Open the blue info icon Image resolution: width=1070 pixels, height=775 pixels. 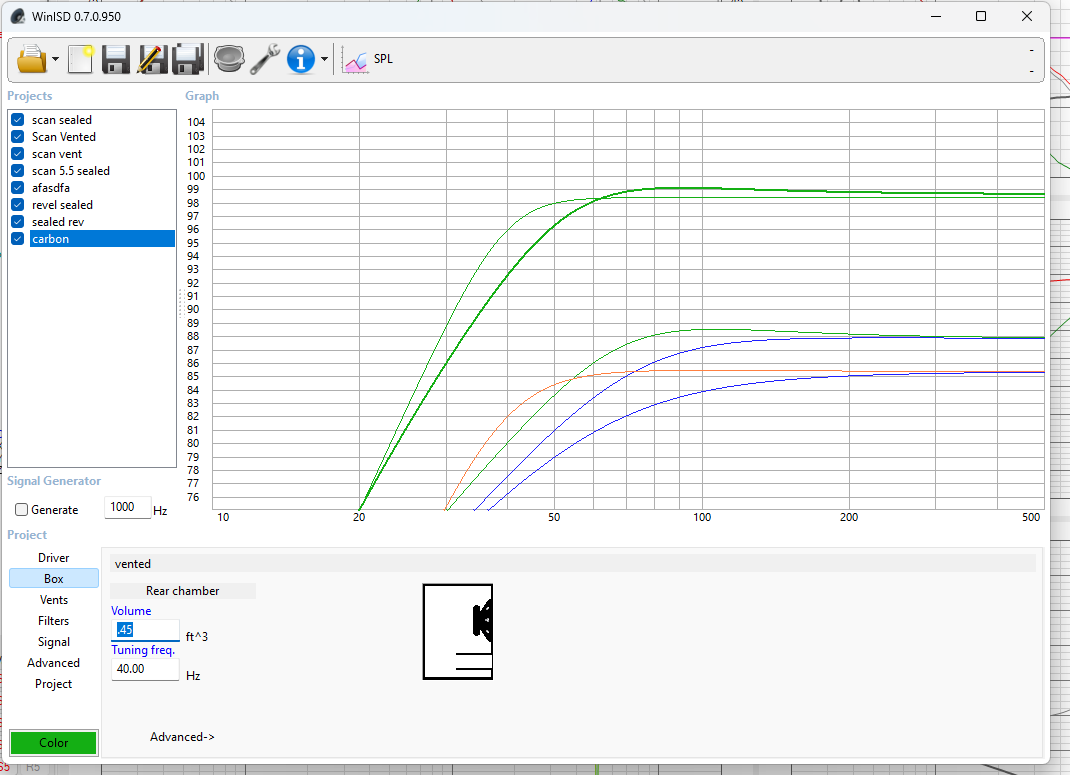click(301, 59)
